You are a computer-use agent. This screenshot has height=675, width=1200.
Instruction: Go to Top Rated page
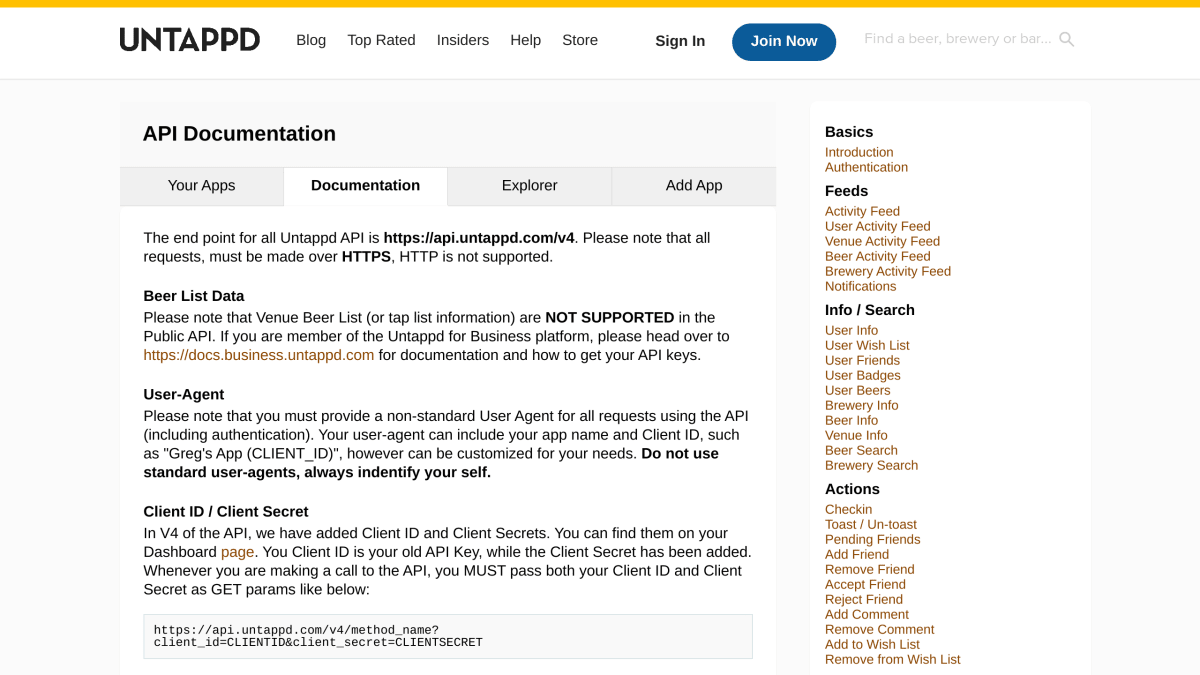pos(381,40)
